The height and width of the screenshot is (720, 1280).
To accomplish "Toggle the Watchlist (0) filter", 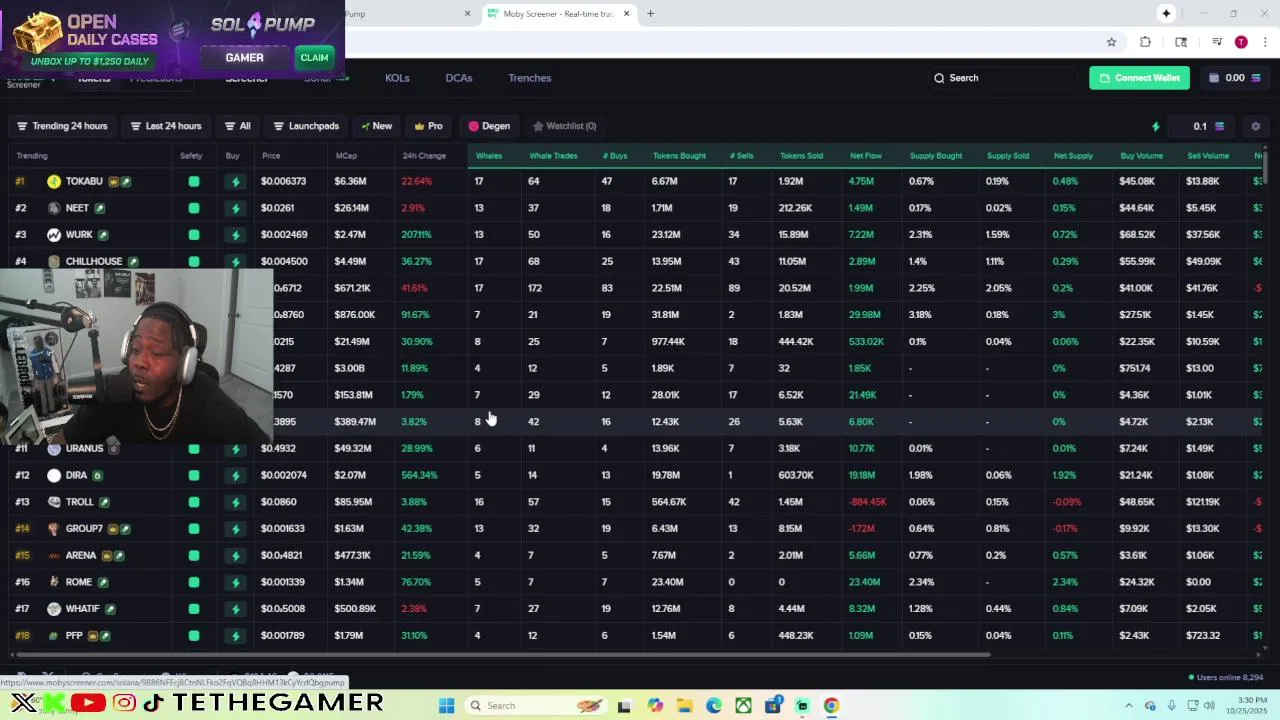I will tap(564, 126).
